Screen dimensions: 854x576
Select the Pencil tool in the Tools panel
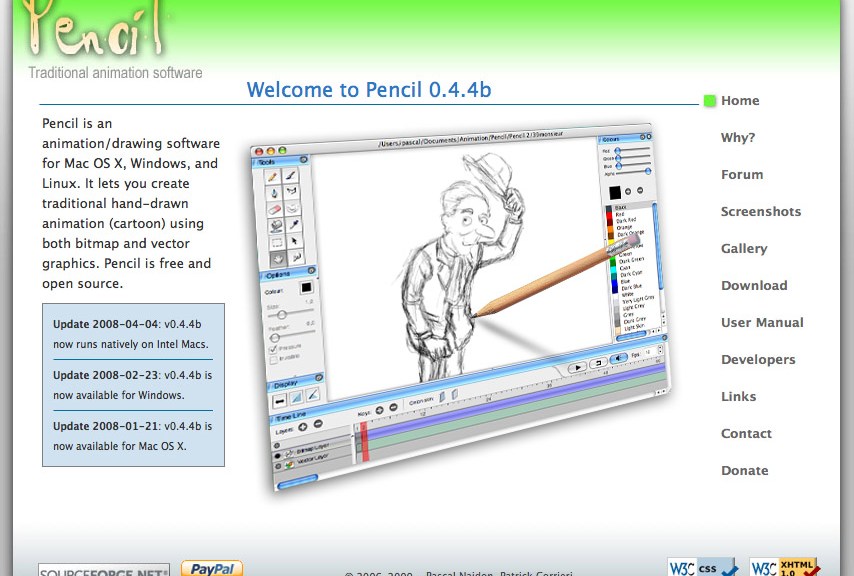(274, 177)
